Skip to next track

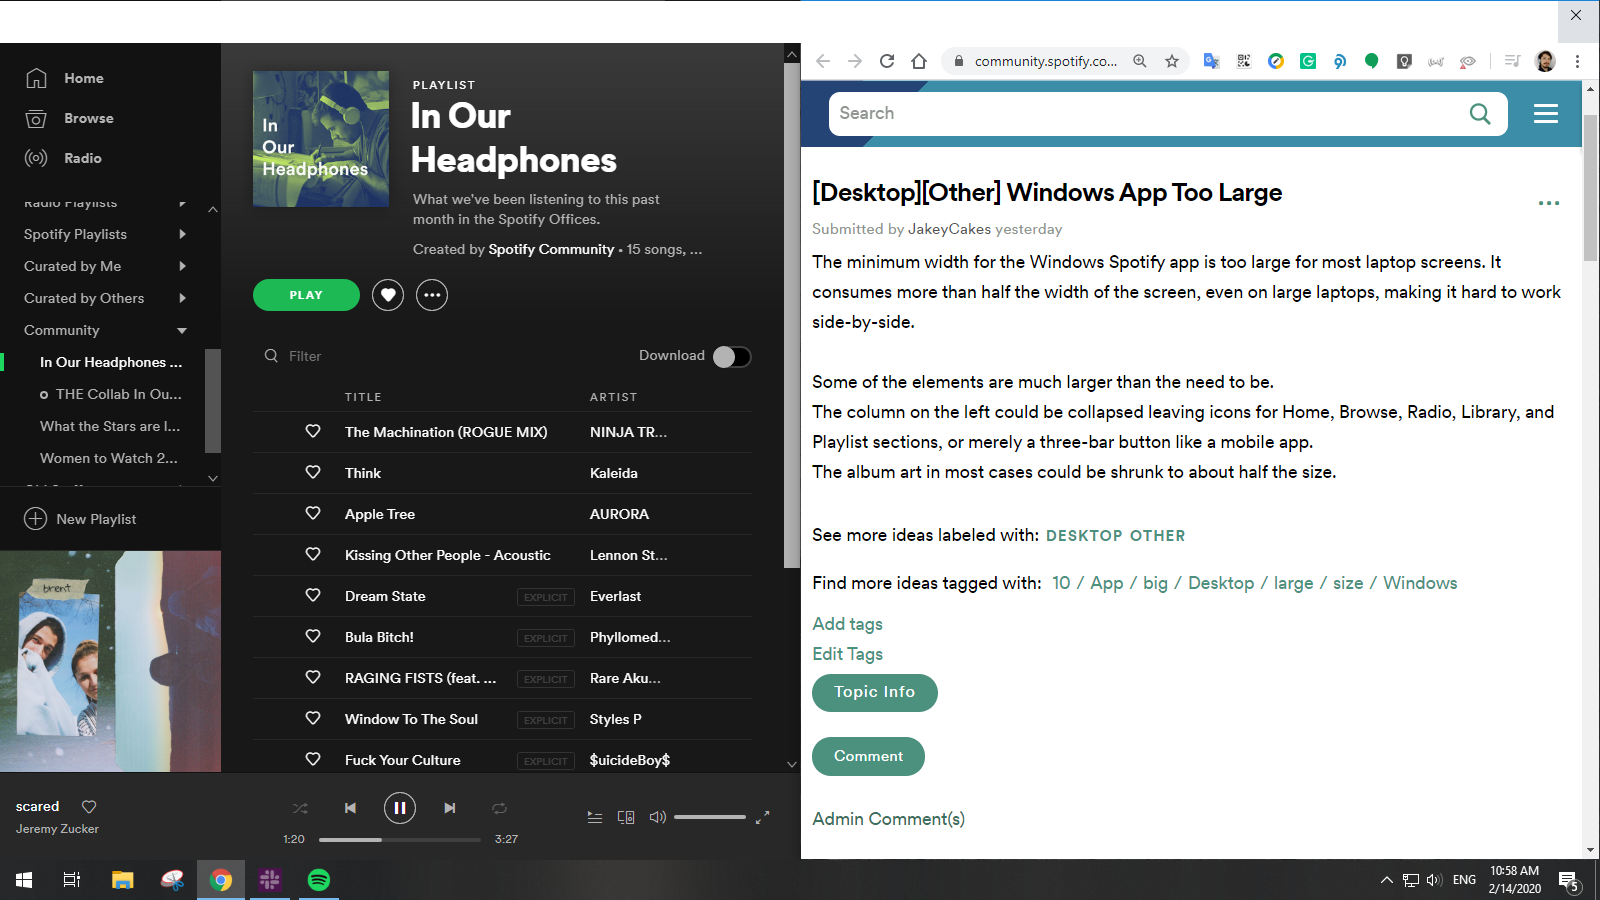(450, 808)
